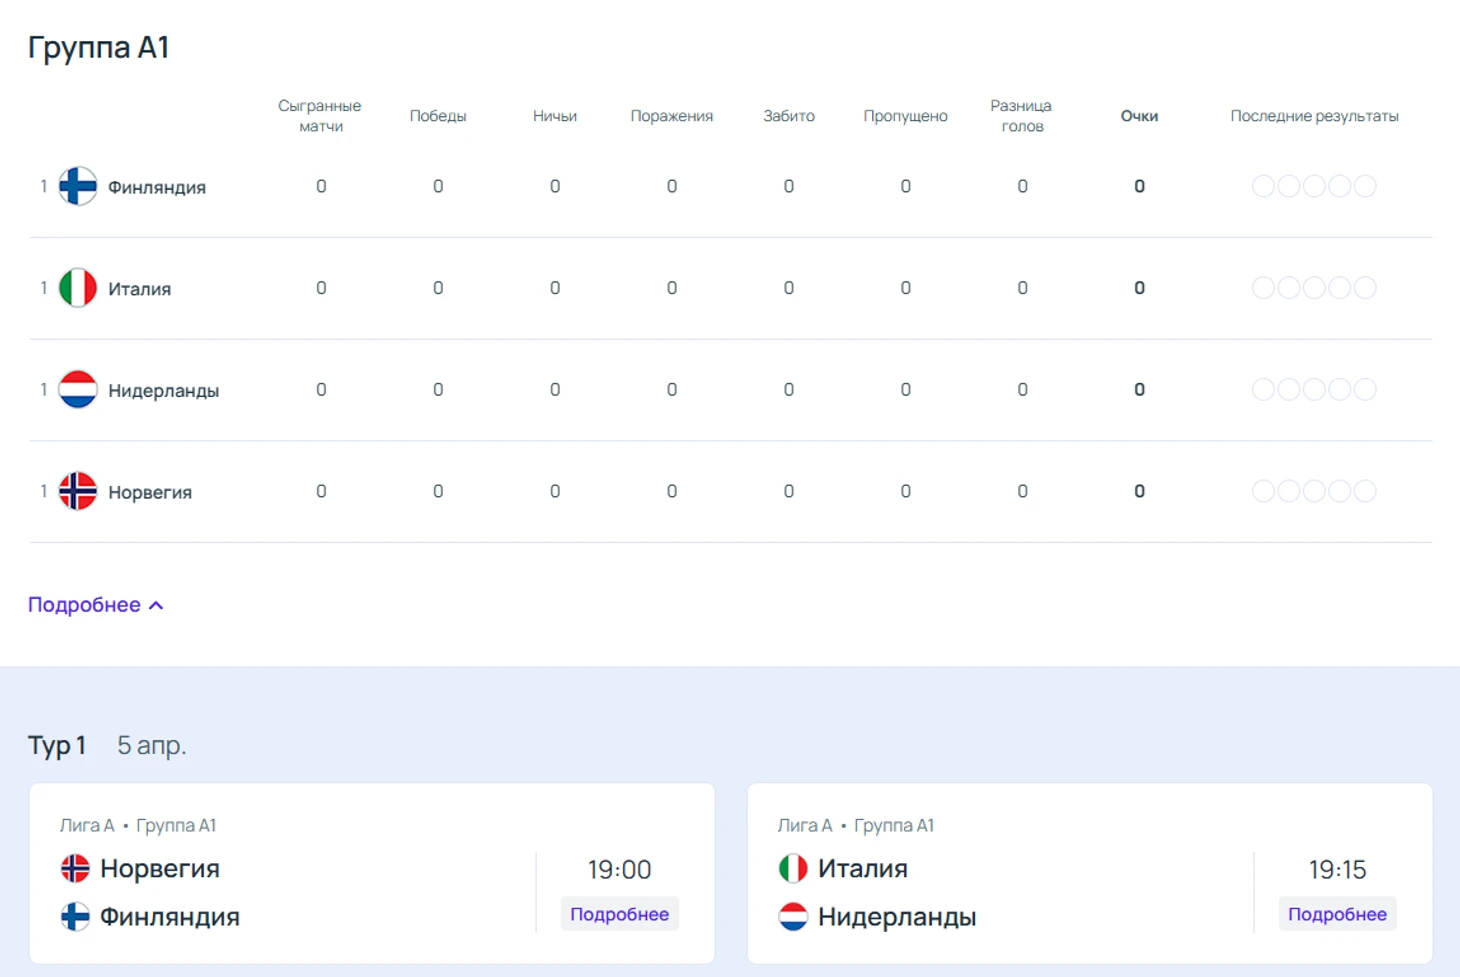Viewport: 1460px width, 977px height.
Task: Click Finland flag icon in standings table
Action: pyautogui.click(x=77, y=186)
